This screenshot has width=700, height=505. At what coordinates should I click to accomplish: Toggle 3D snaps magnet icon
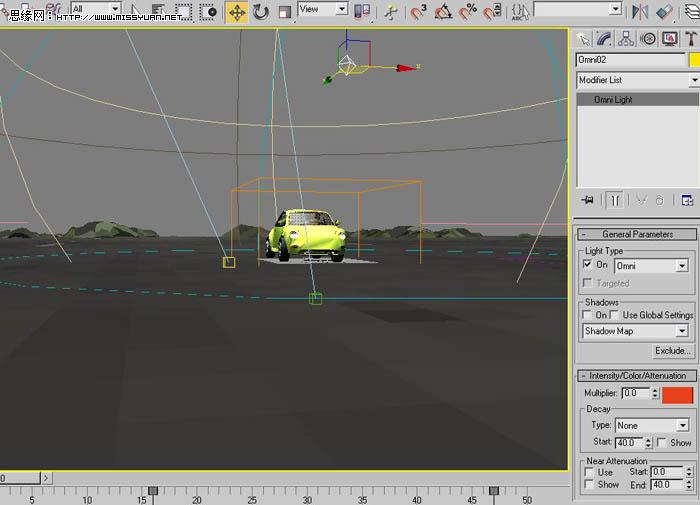[x=418, y=12]
